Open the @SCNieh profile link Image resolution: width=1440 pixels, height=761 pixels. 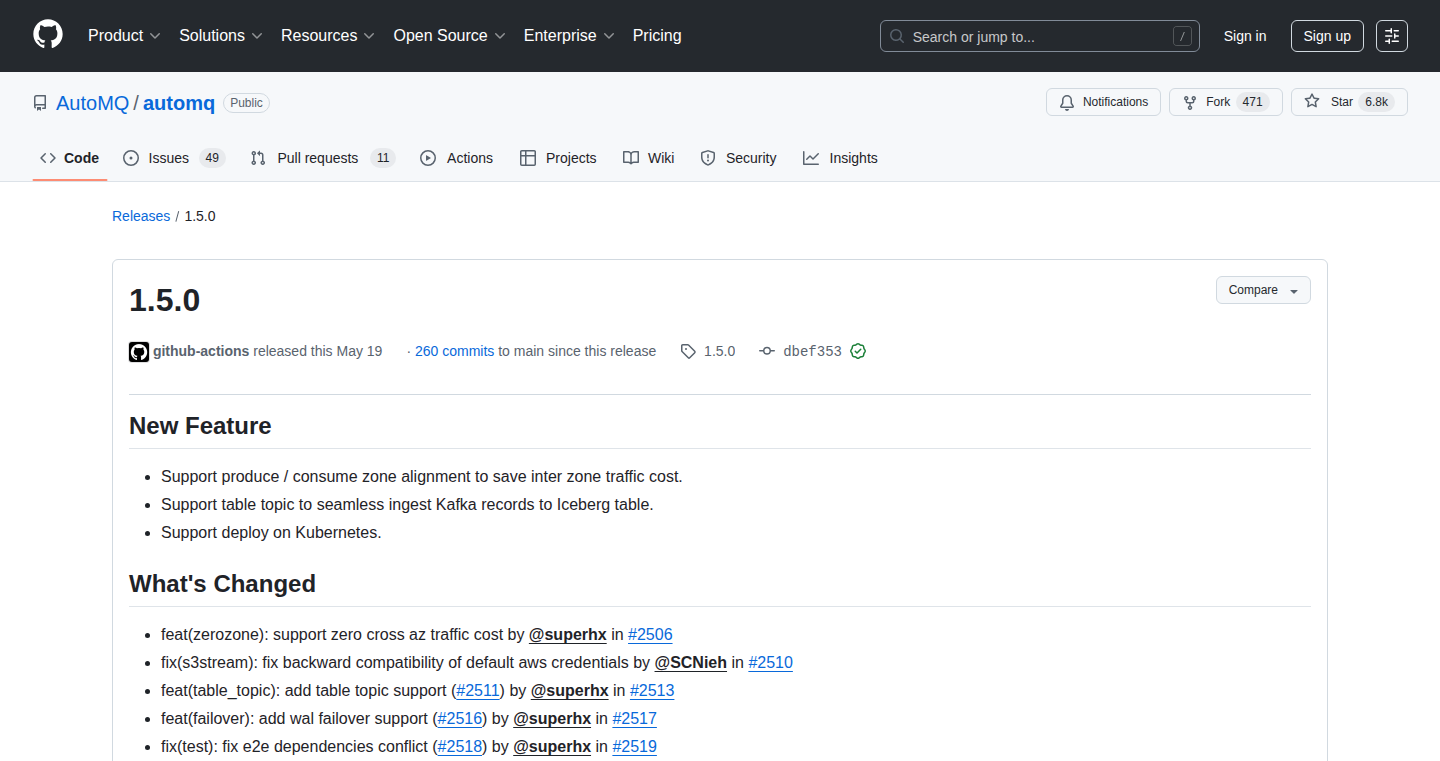click(691, 662)
